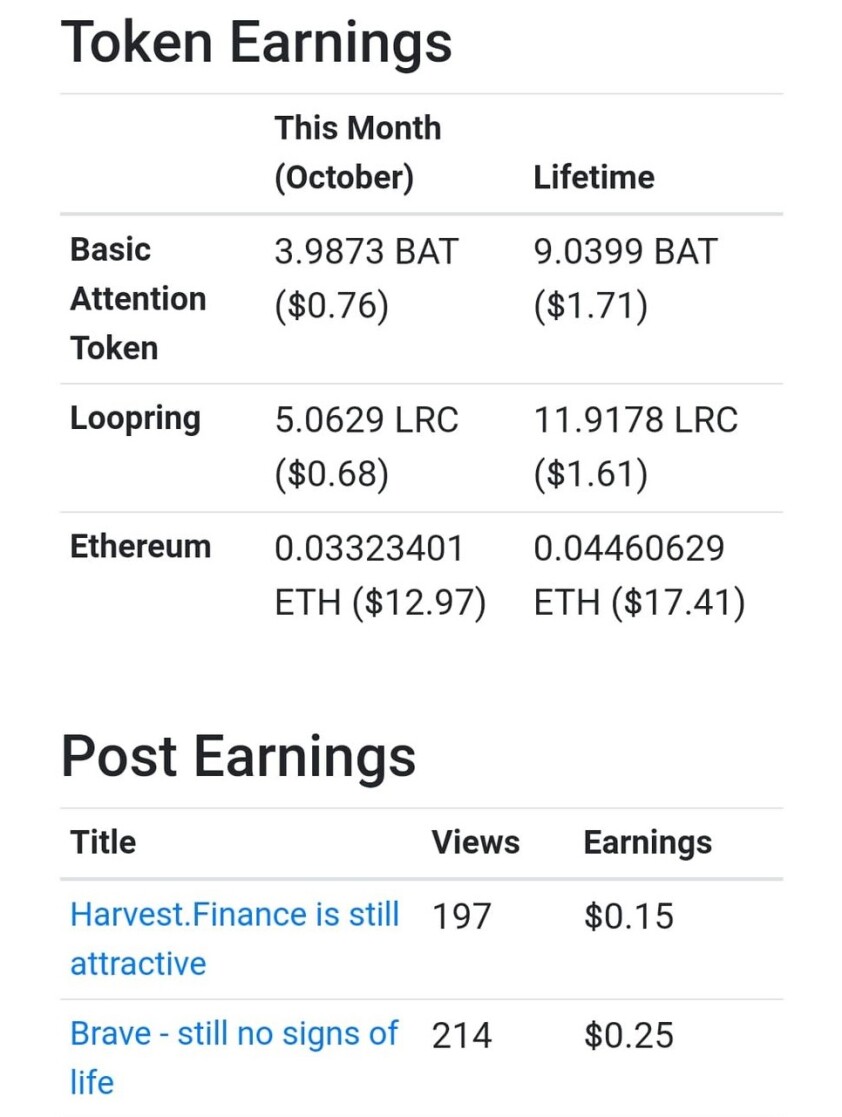Open the Harvest.Finance is still attractive post

click(x=234, y=939)
